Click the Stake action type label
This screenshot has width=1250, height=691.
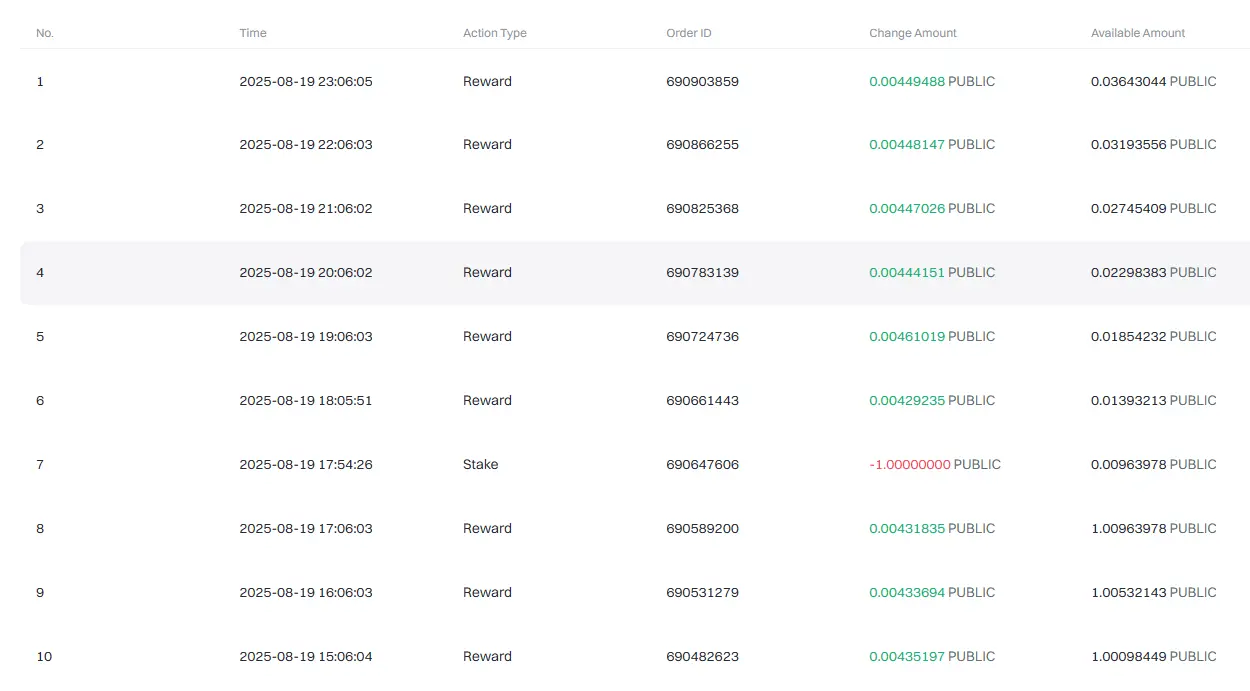point(480,464)
